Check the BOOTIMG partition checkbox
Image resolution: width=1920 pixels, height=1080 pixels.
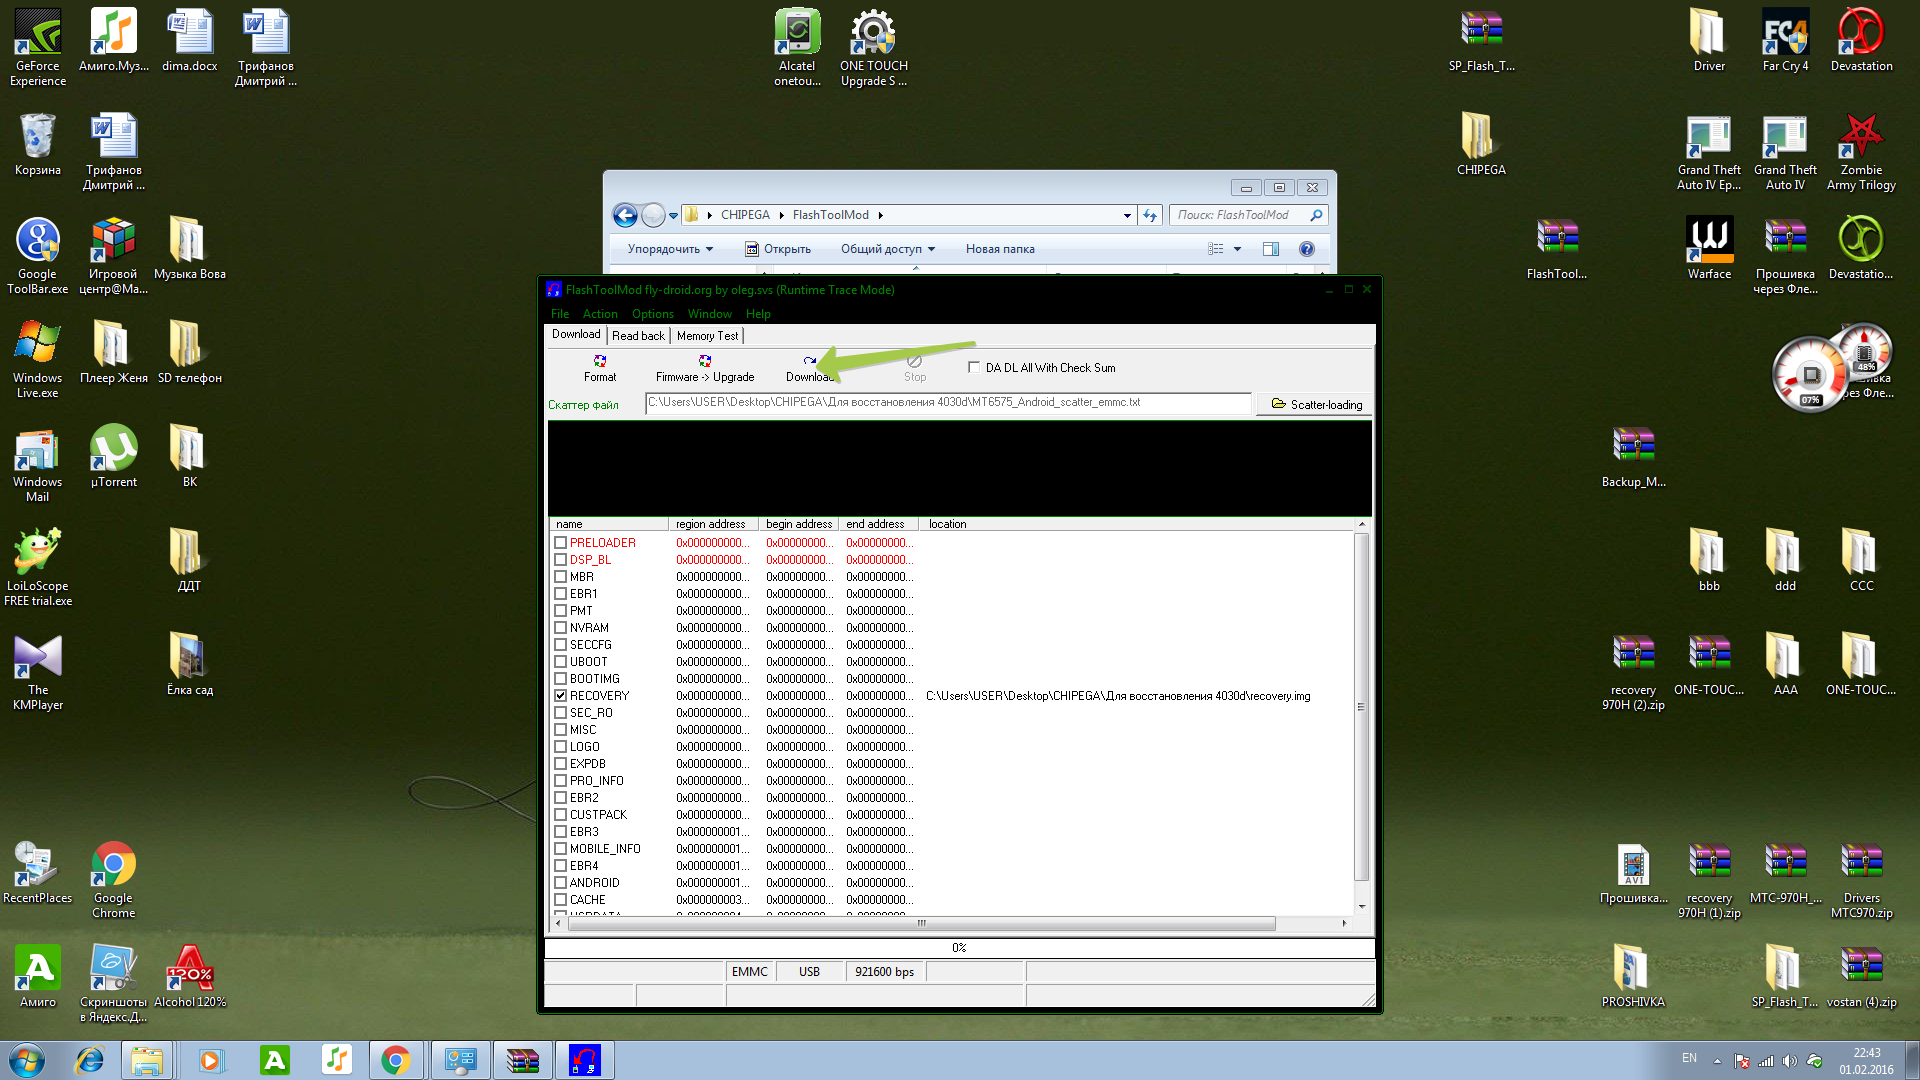561,679
